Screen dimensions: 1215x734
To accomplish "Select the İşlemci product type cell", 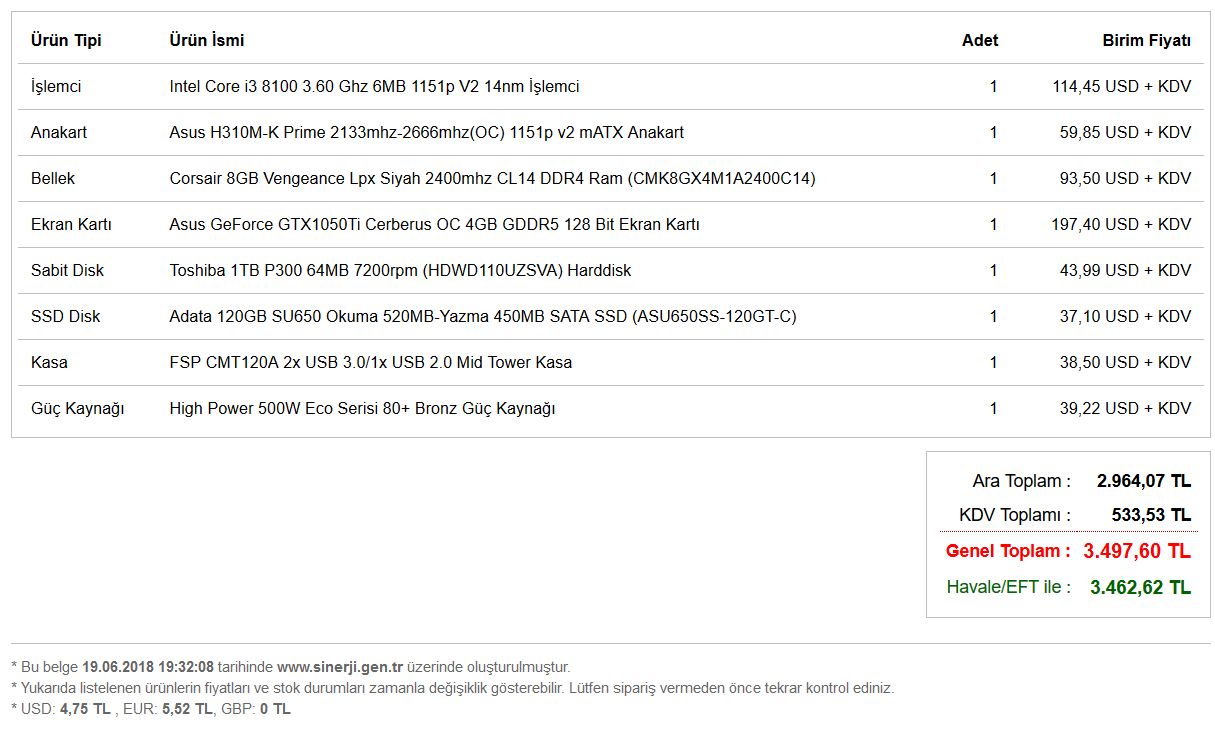I will [56, 87].
